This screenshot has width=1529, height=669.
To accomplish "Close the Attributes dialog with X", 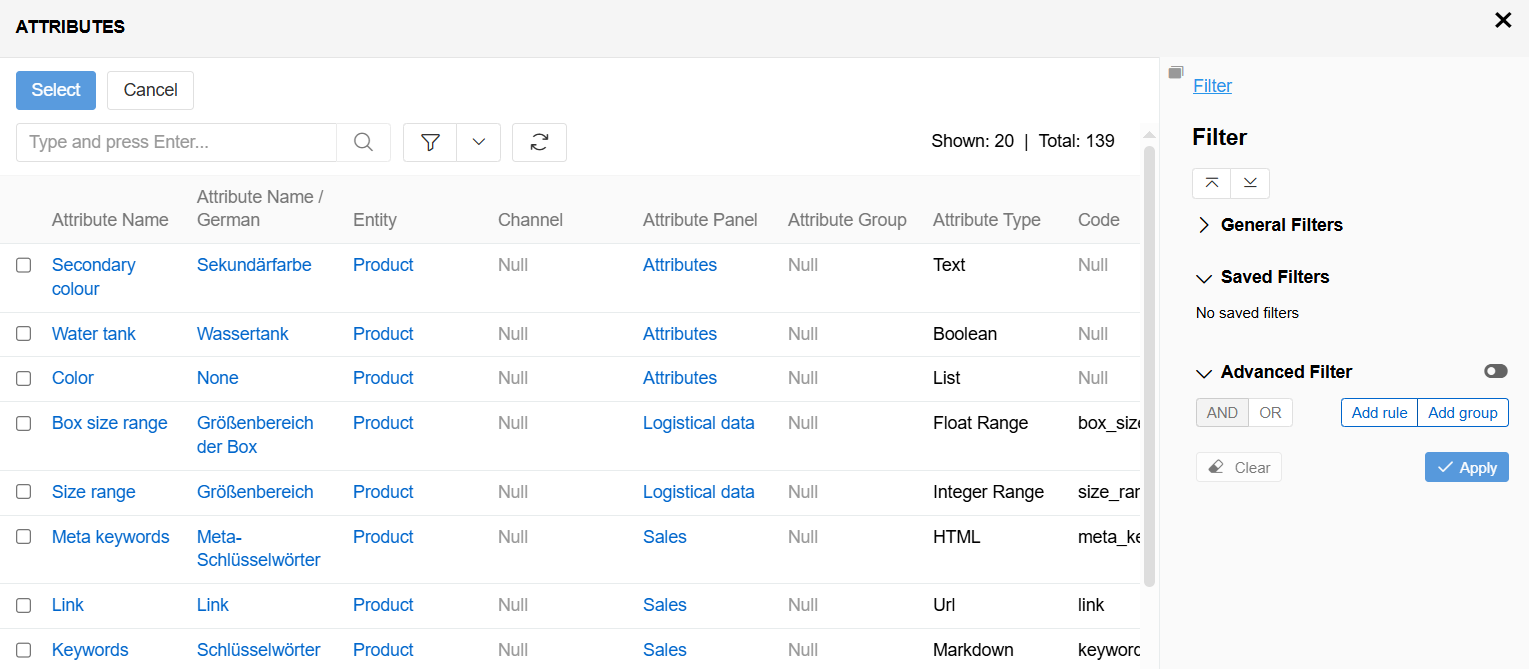I will 1502,20.
